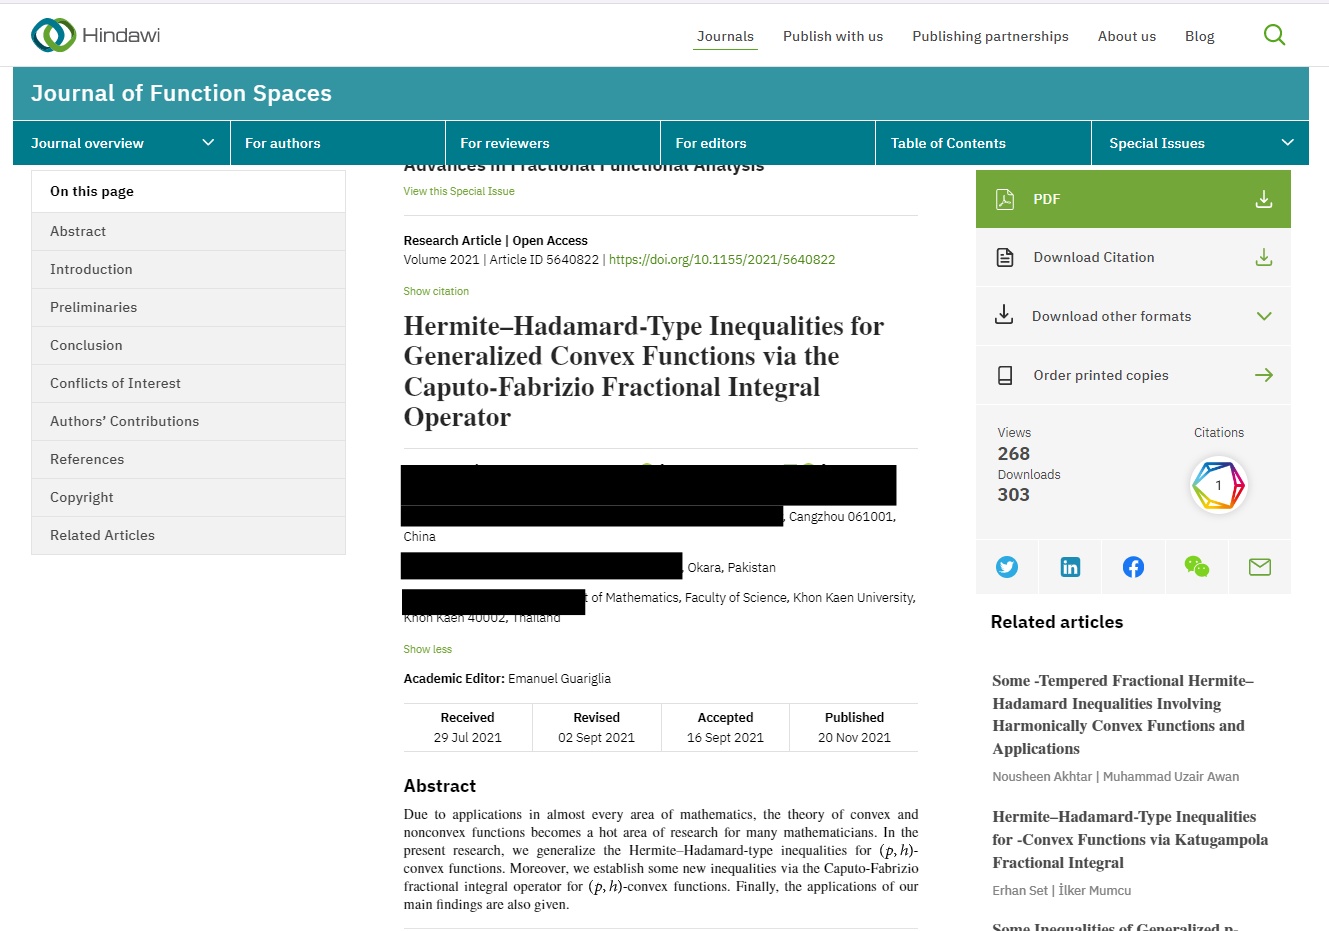Screen dimensions: 1329x931
Task: Expand Download other formats dropdown
Action: click(1133, 316)
